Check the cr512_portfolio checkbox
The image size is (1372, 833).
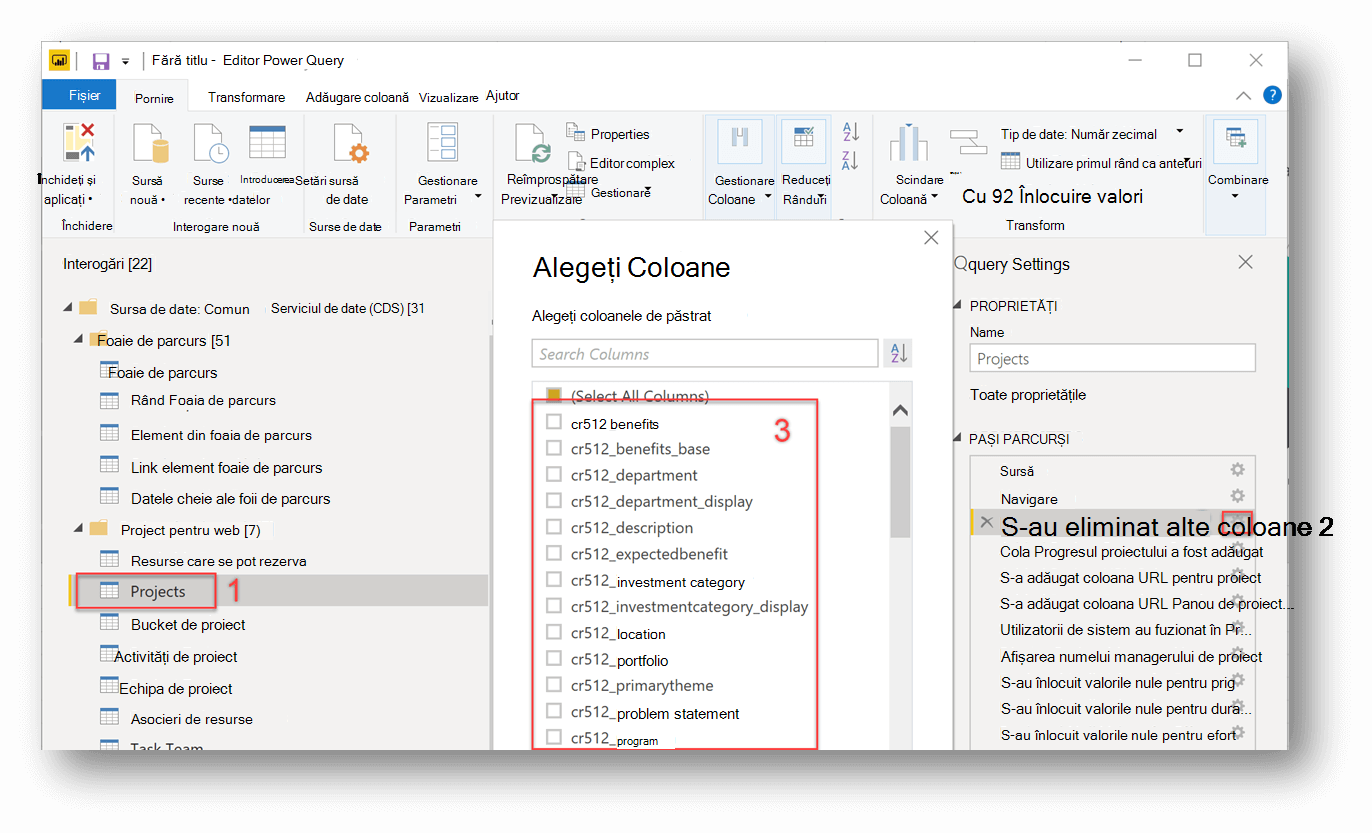pos(554,659)
